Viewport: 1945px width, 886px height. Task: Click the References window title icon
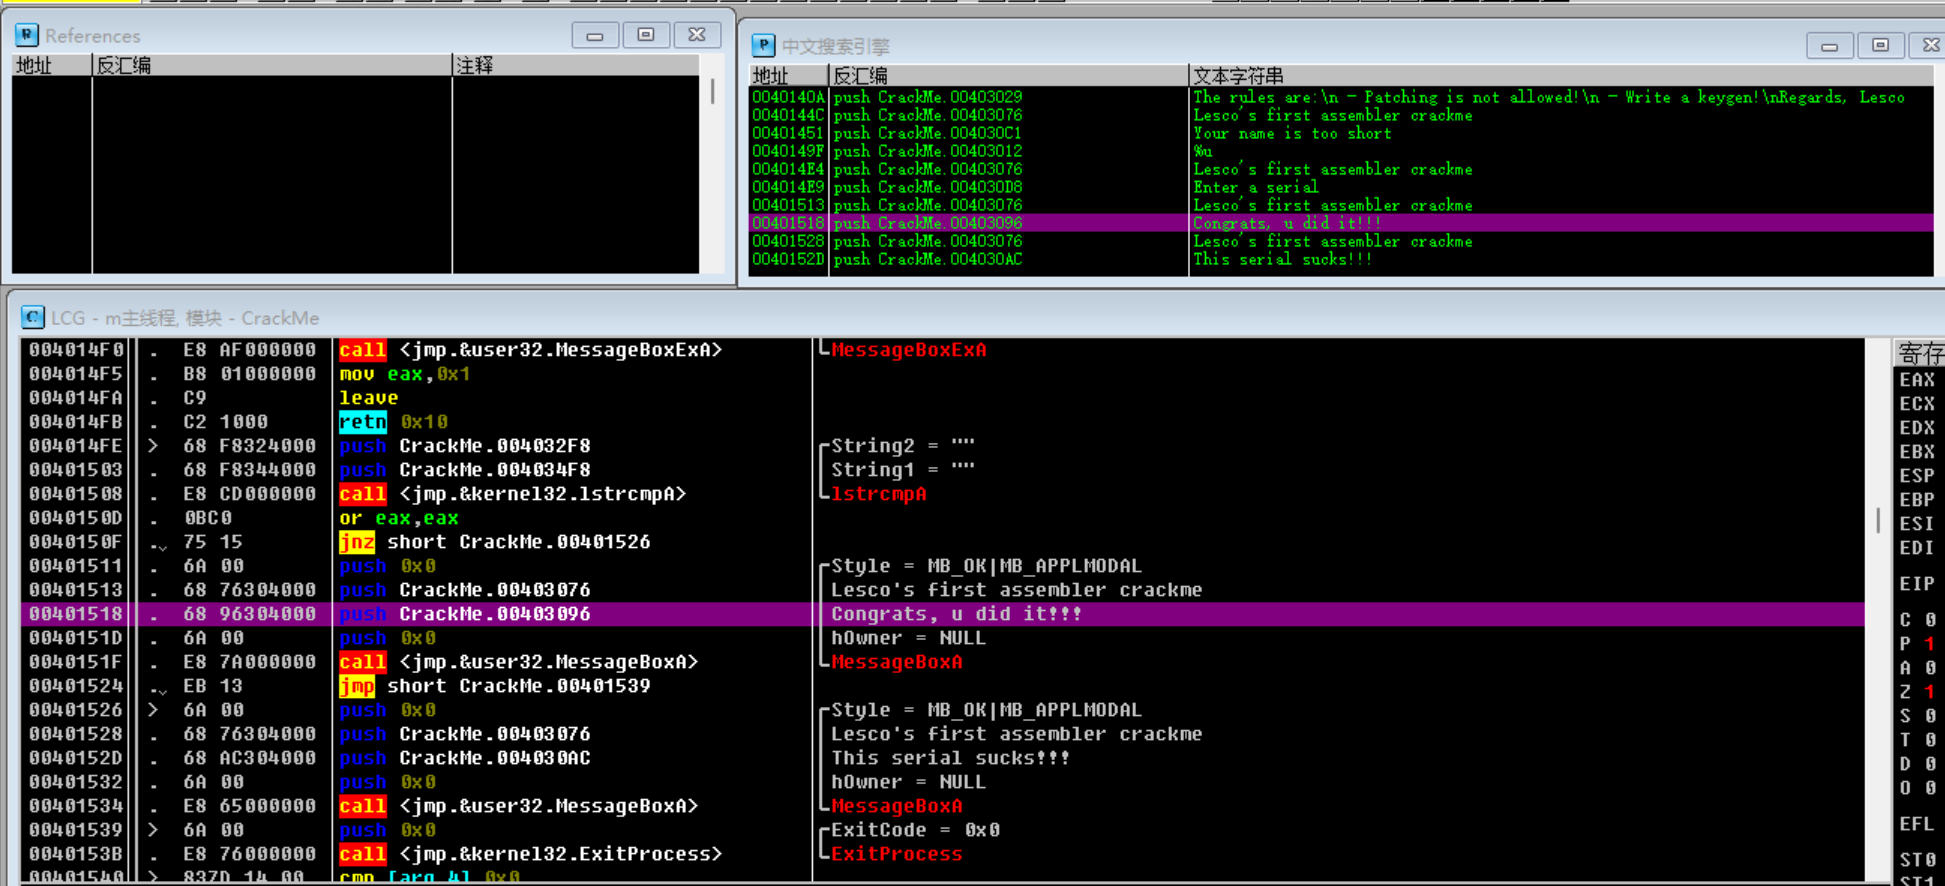pyautogui.click(x=27, y=35)
